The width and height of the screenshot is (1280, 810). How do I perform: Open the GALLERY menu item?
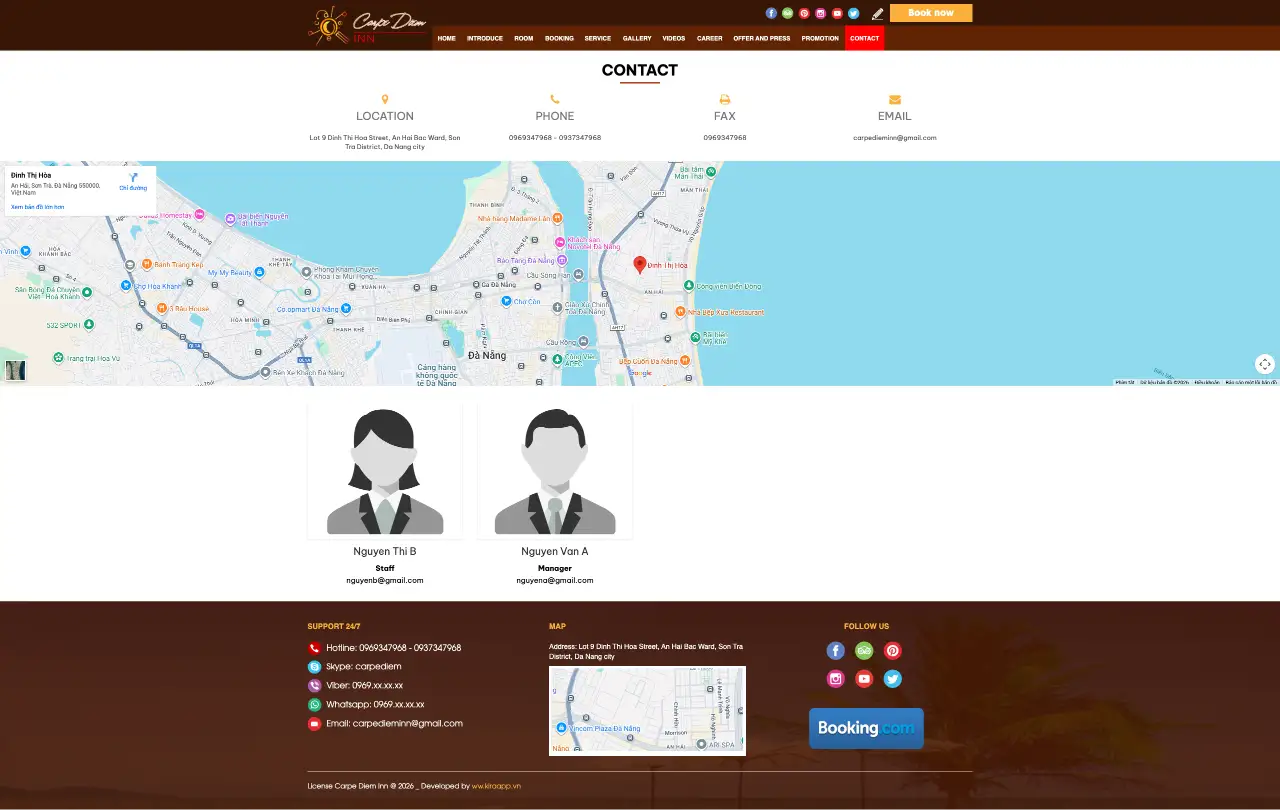[637, 38]
